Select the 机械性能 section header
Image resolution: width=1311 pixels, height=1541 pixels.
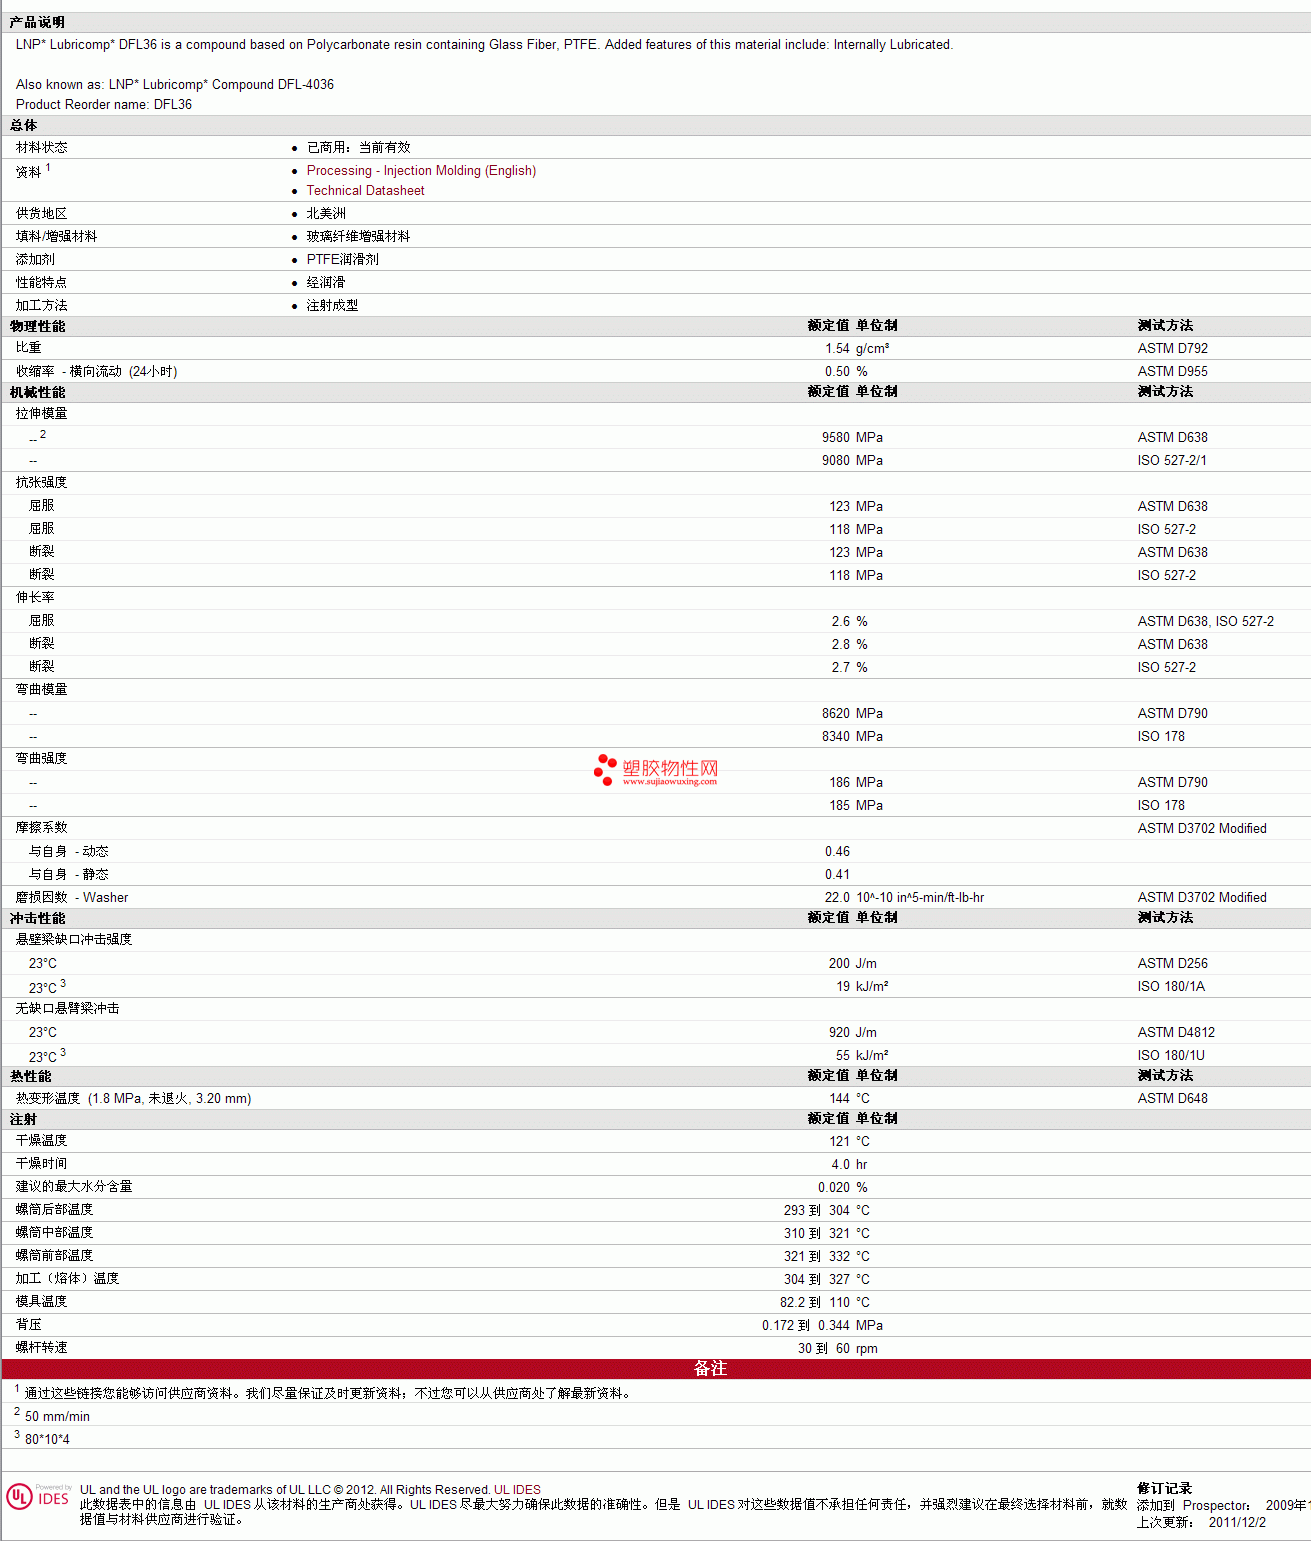click(x=37, y=393)
